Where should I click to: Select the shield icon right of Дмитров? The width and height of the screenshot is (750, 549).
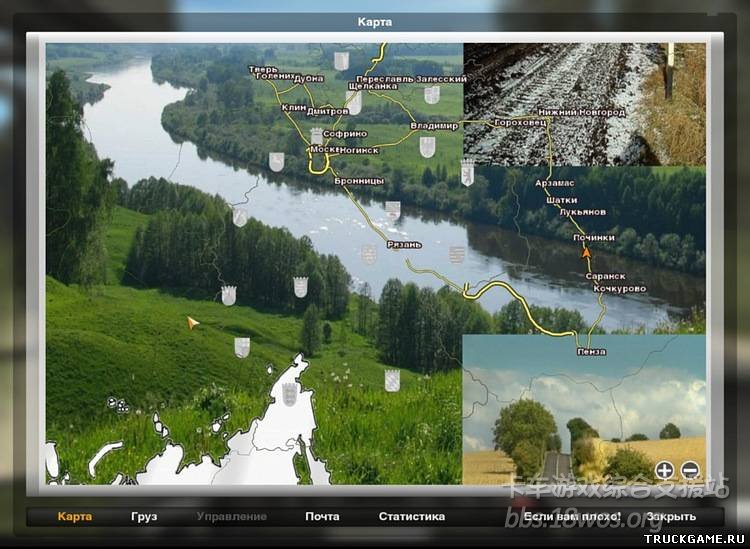(x=354, y=102)
